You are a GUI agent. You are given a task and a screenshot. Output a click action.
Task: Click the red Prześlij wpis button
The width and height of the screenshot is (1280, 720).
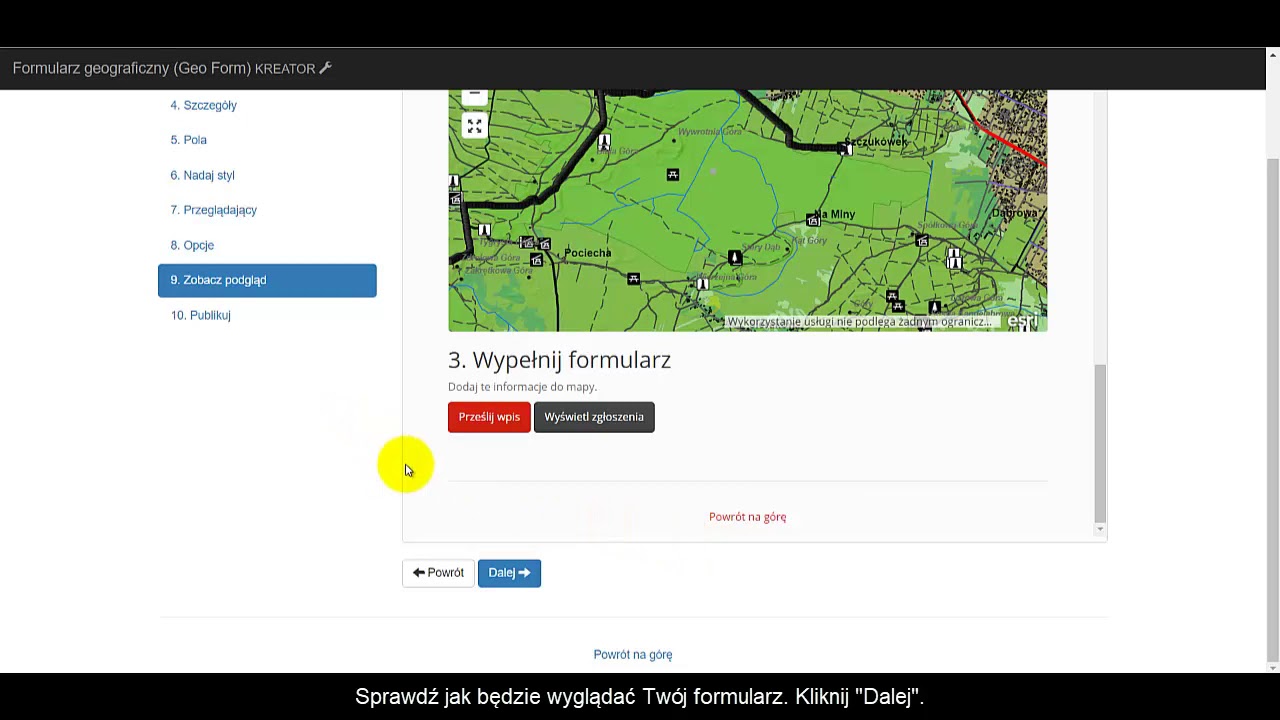click(489, 417)
